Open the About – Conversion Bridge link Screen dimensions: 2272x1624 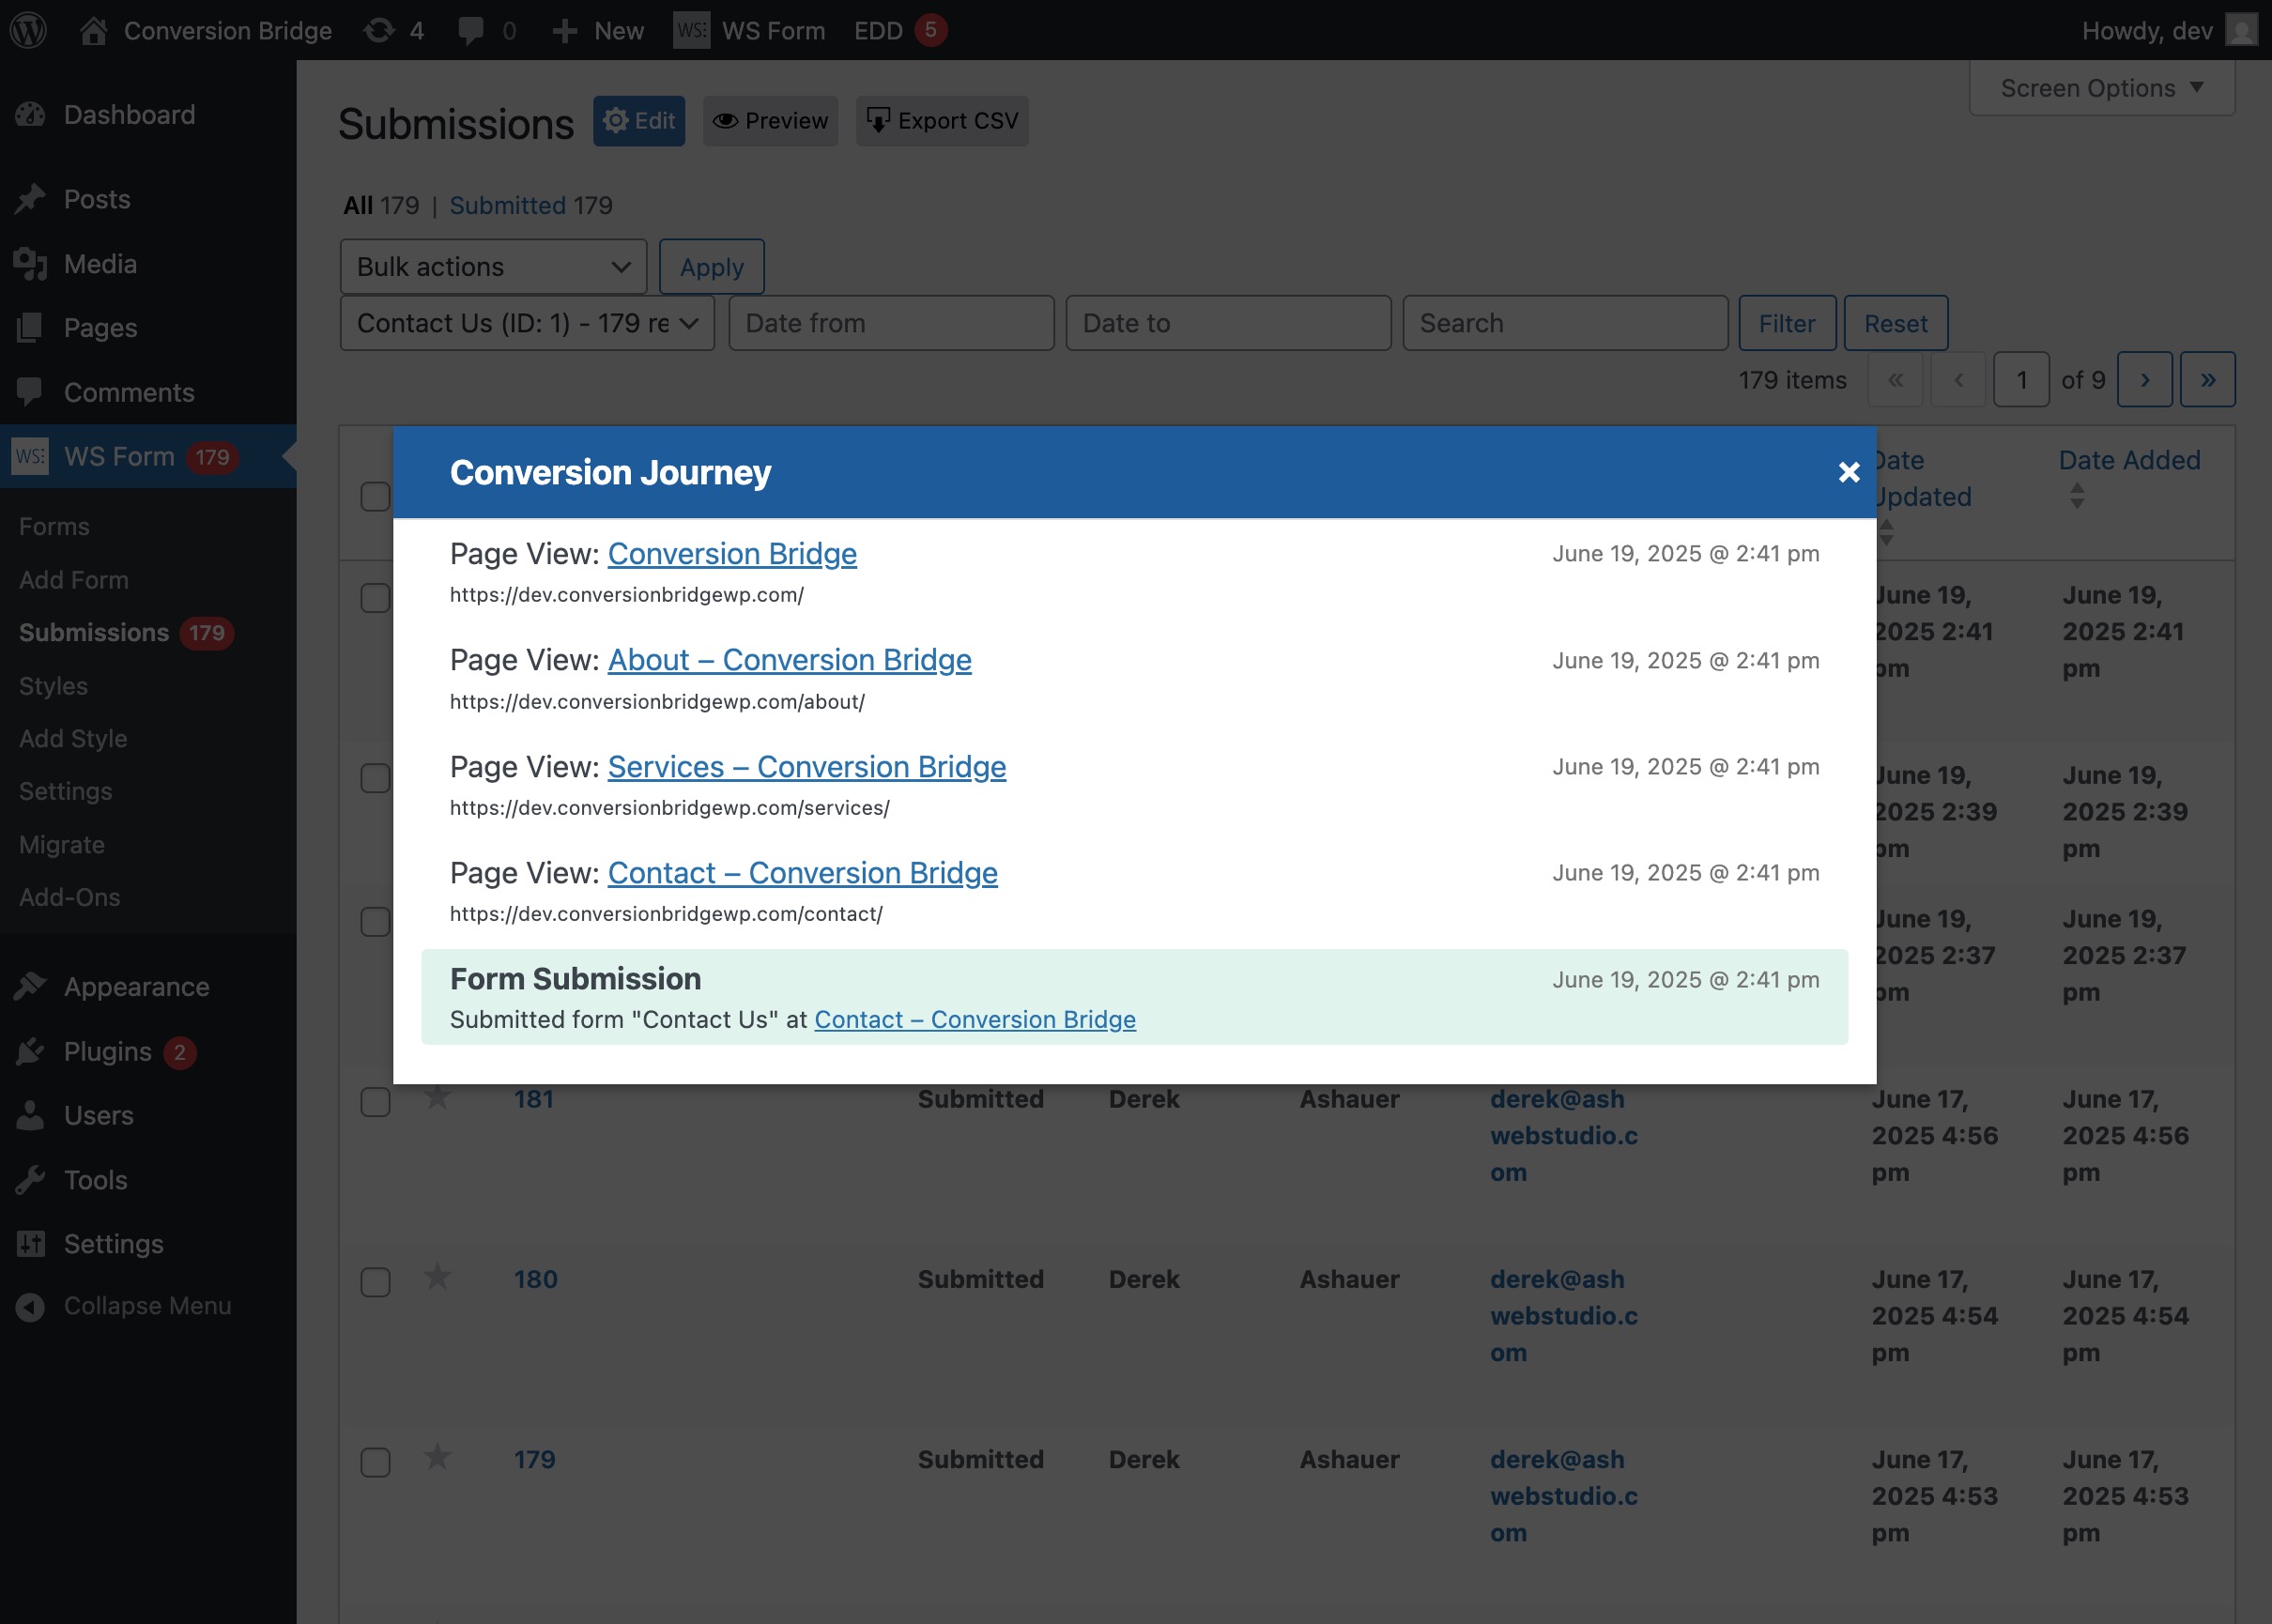789,660
